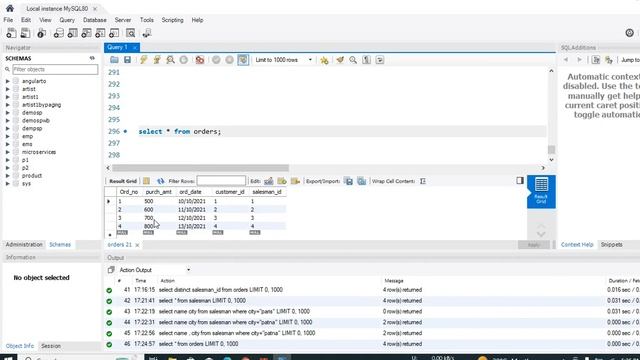Close the orders 21 result tab
Screen dimensions: 640x360
coord(137,245)
